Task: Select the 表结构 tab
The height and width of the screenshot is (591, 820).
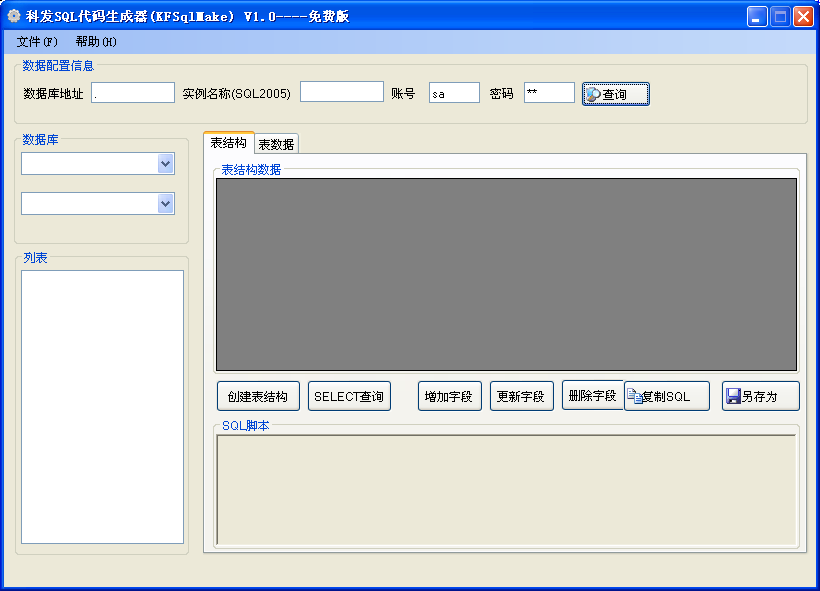Action: click(228, 142)
